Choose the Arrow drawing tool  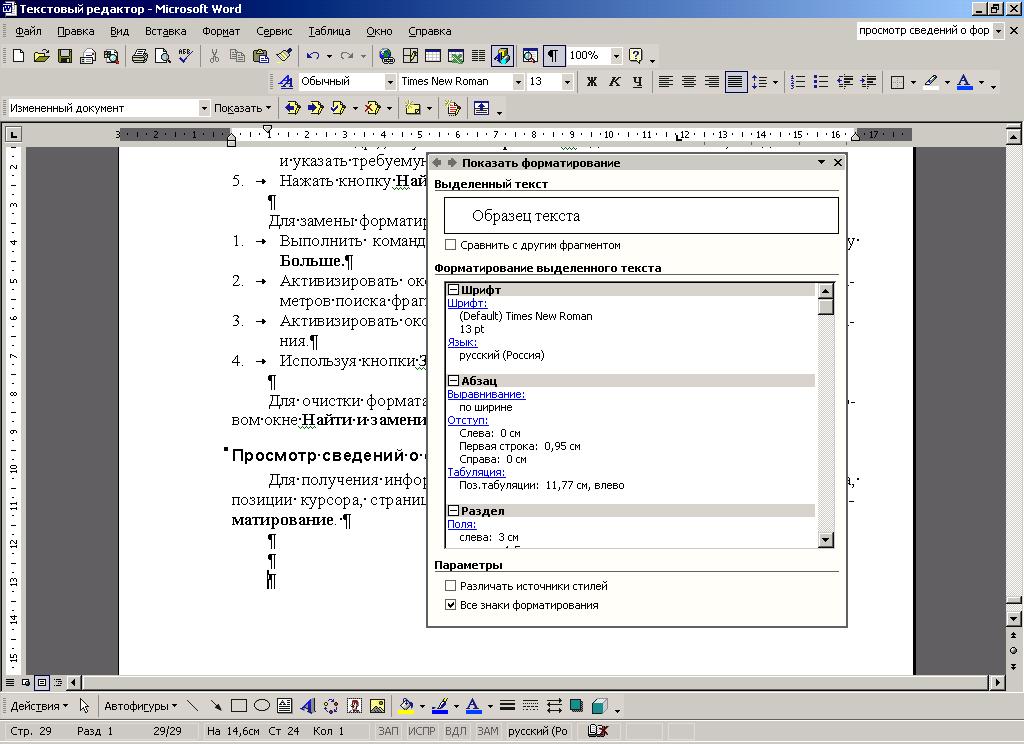coord(216,705)
